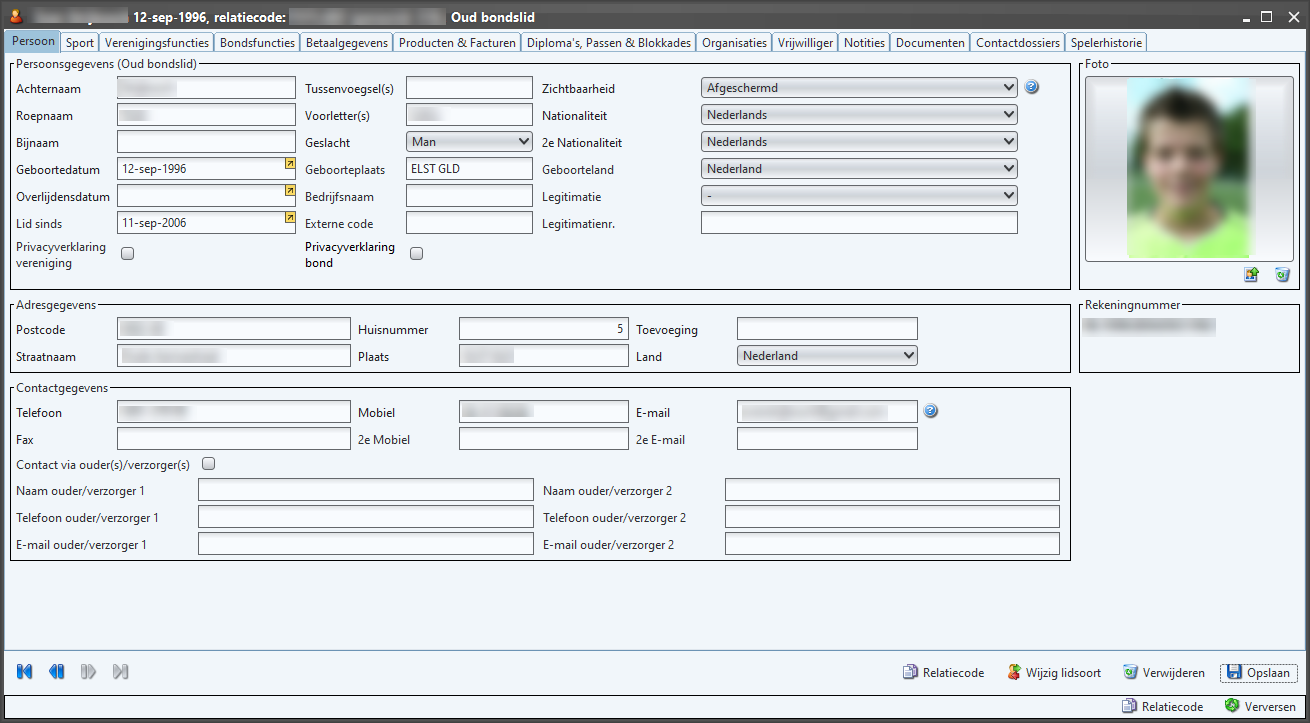Open the Geboorteland dropdown

(859, 169)
